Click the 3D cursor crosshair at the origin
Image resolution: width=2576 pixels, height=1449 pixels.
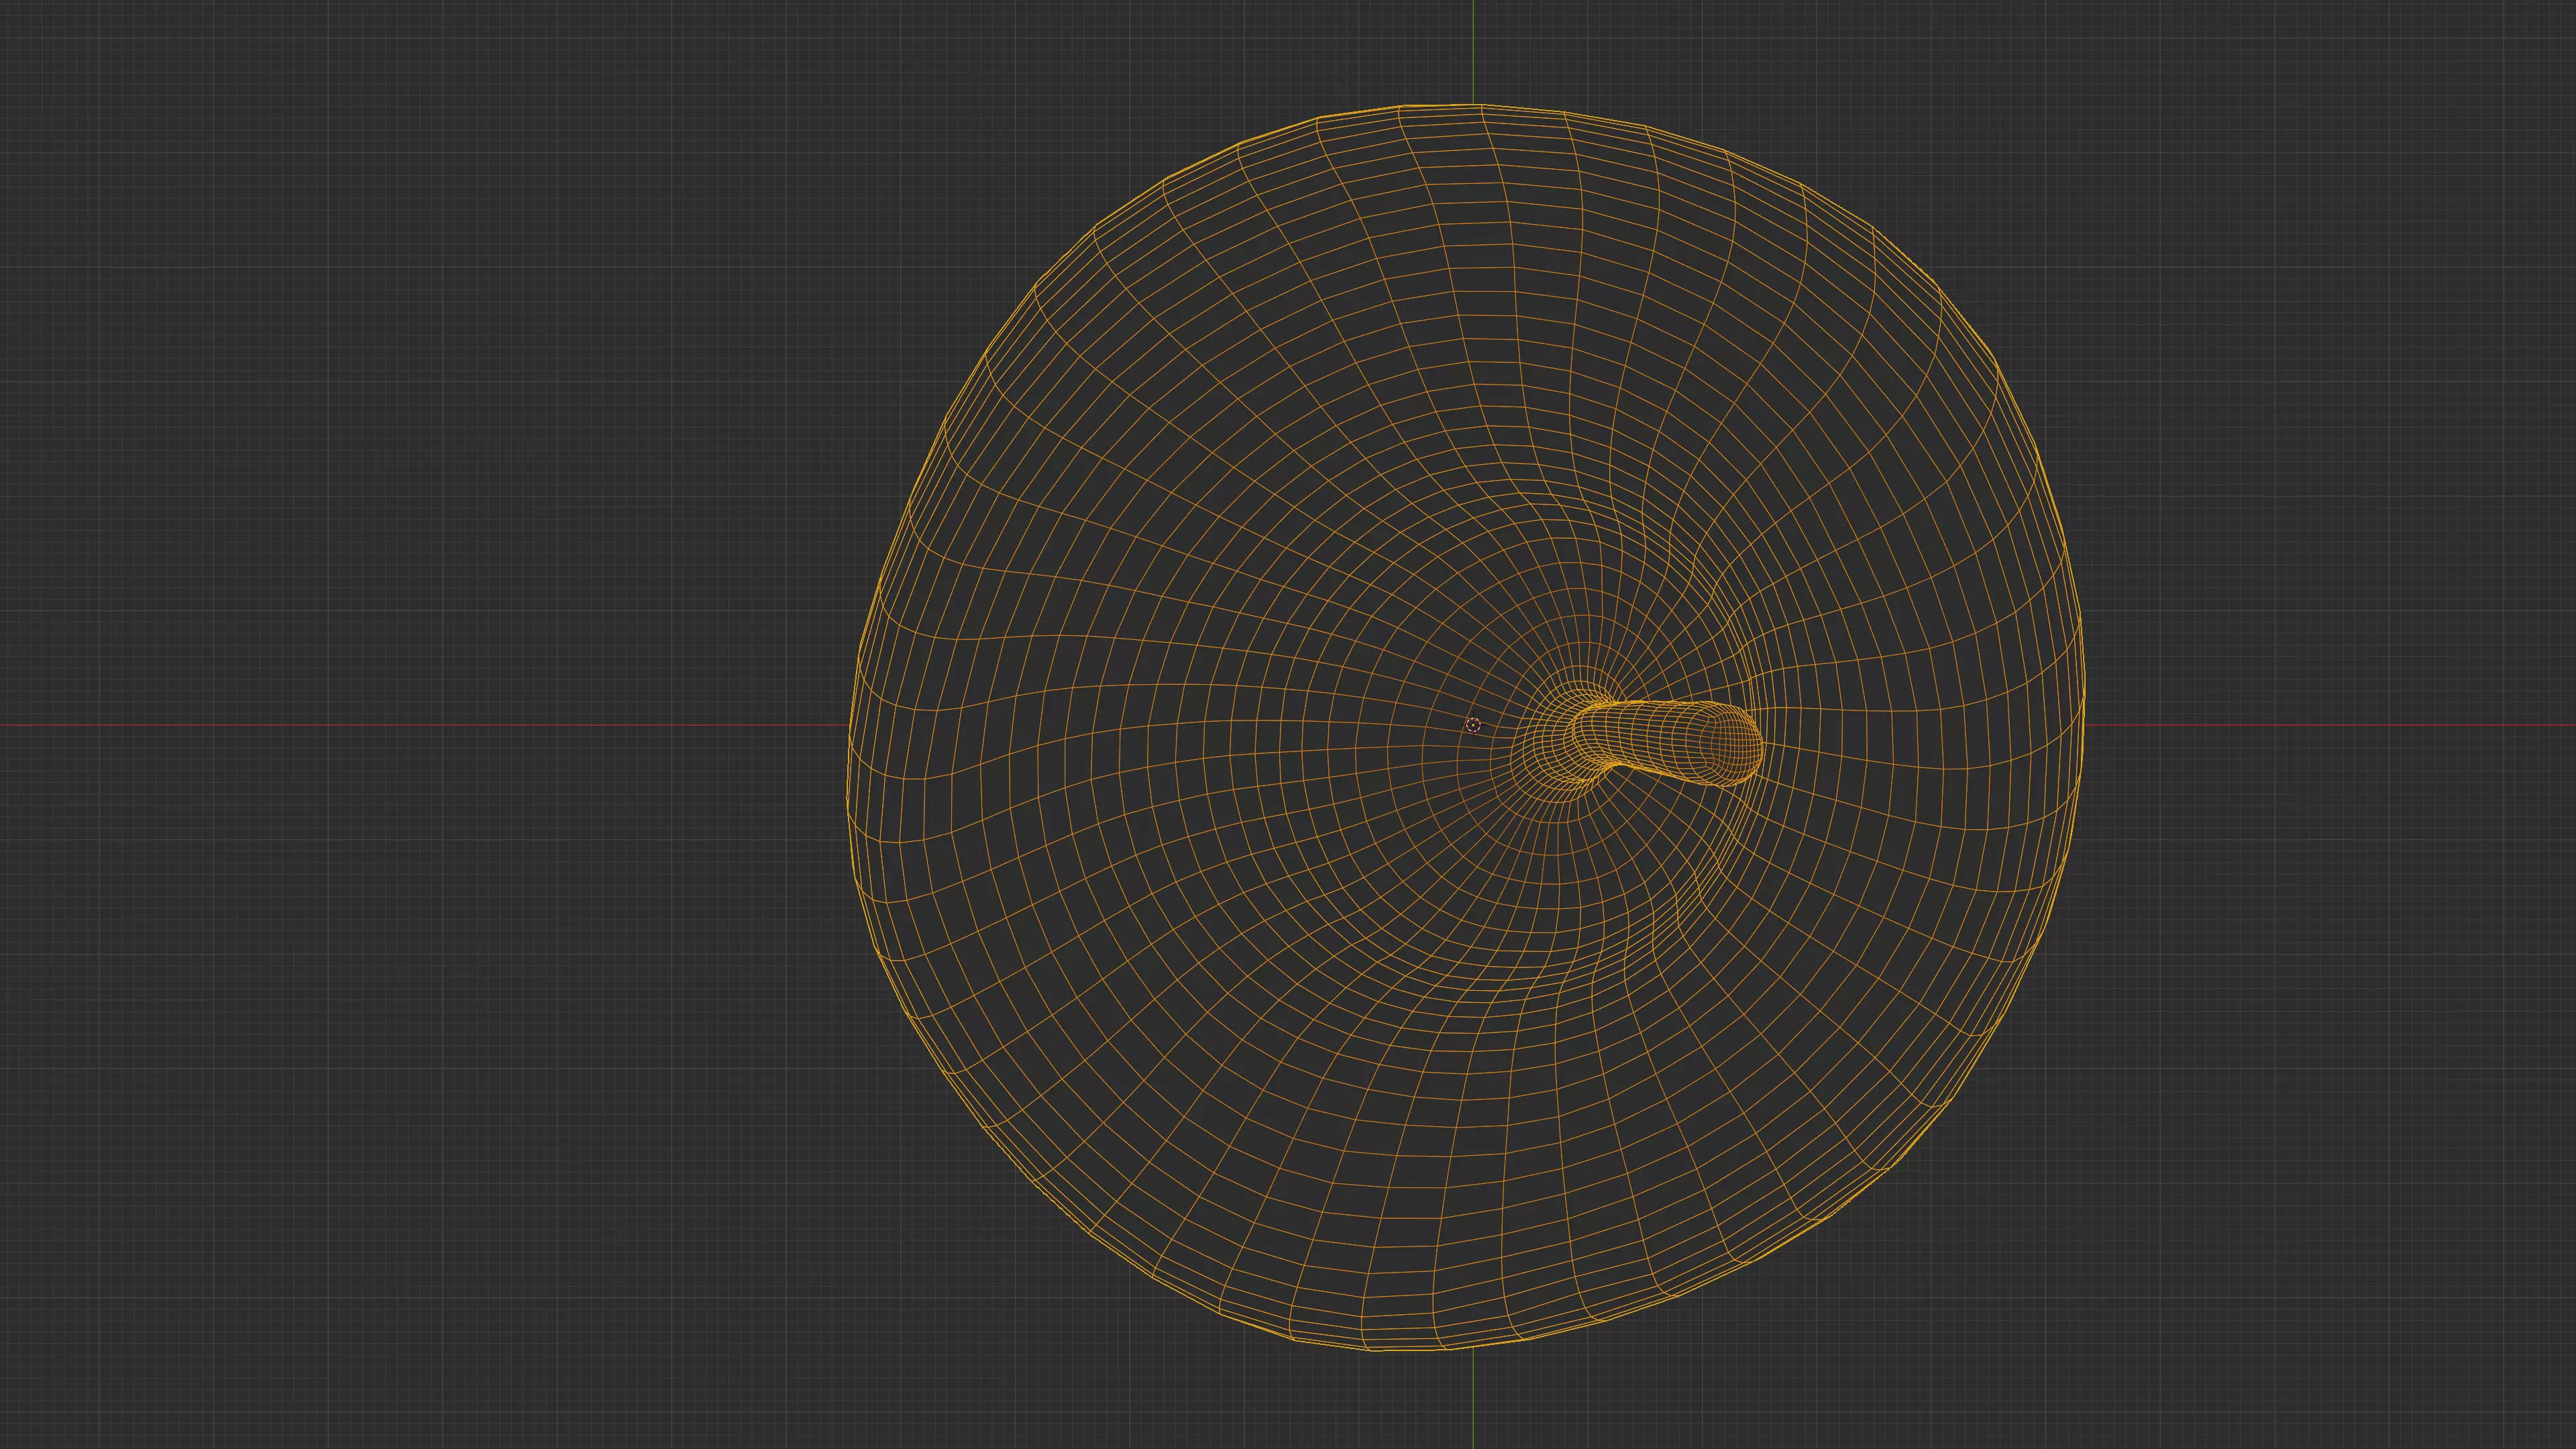1473,725
